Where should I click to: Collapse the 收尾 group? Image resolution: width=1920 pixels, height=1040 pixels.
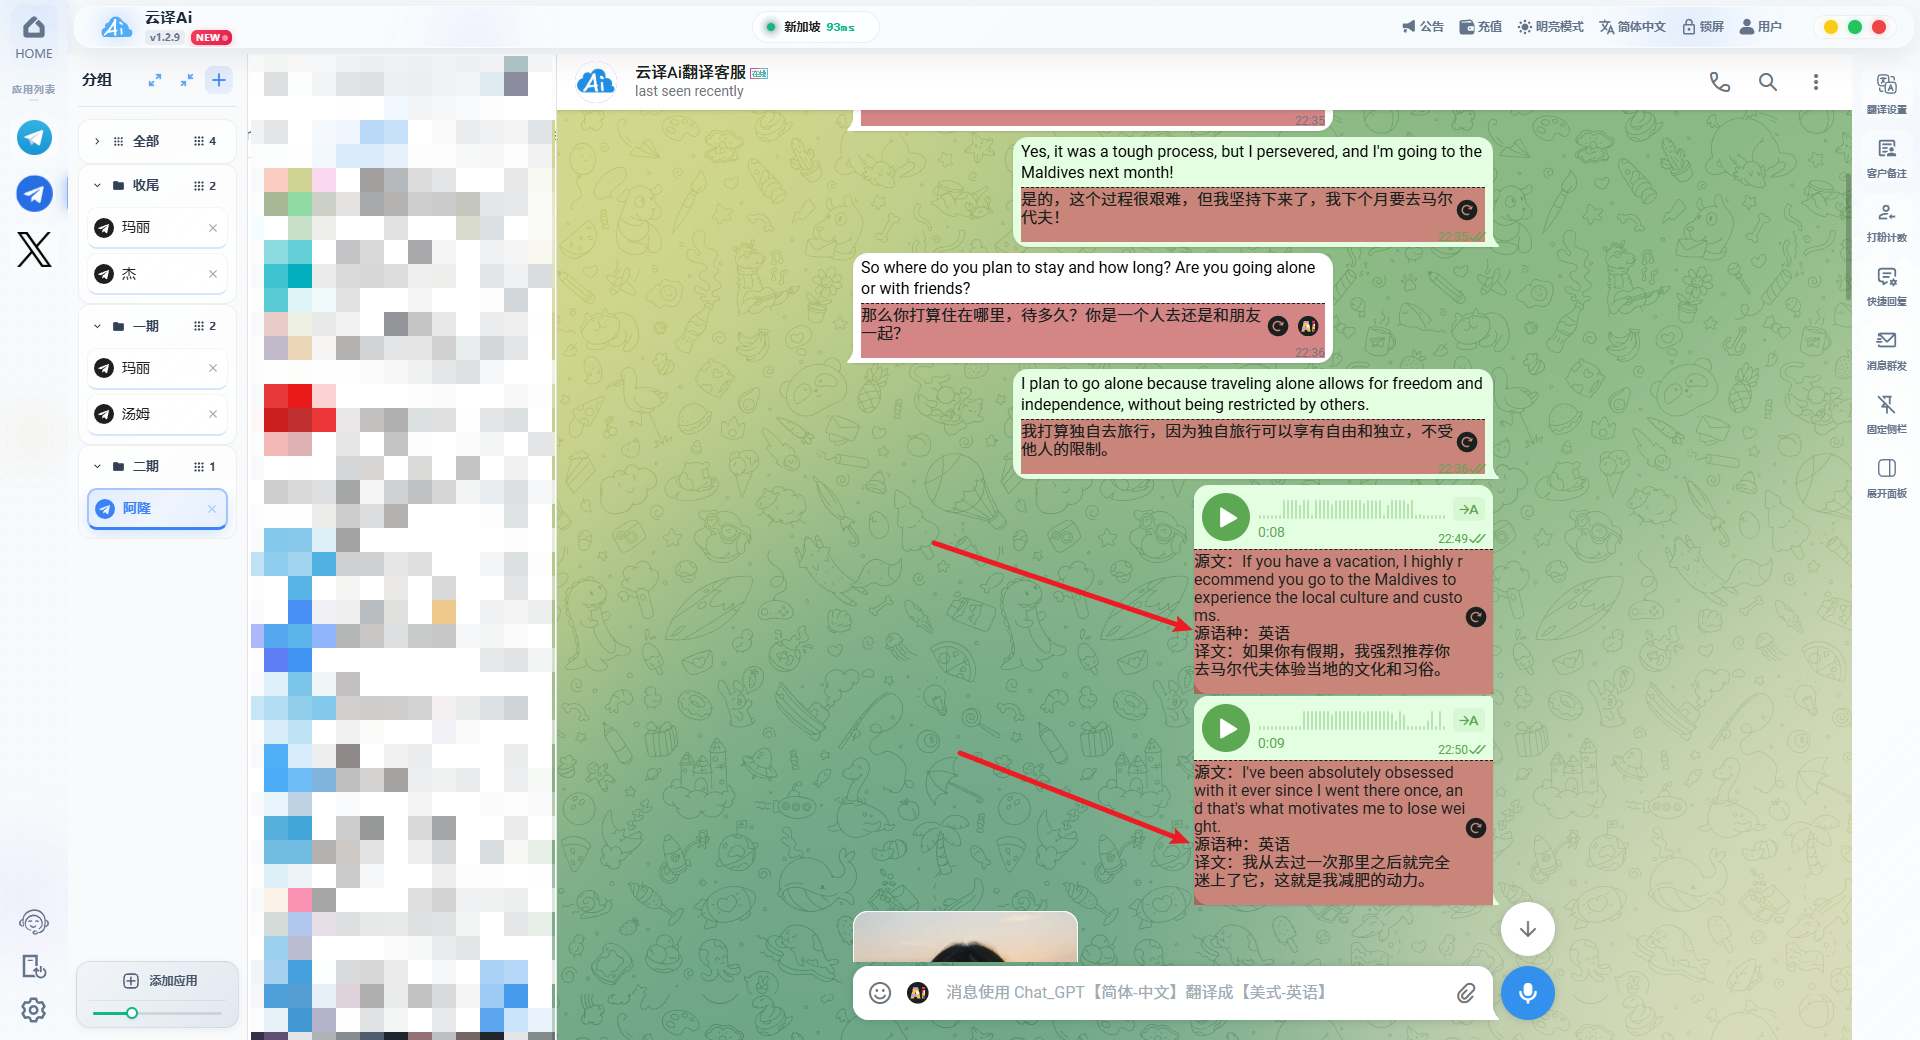pyautogui.click(x=97, y=185)
